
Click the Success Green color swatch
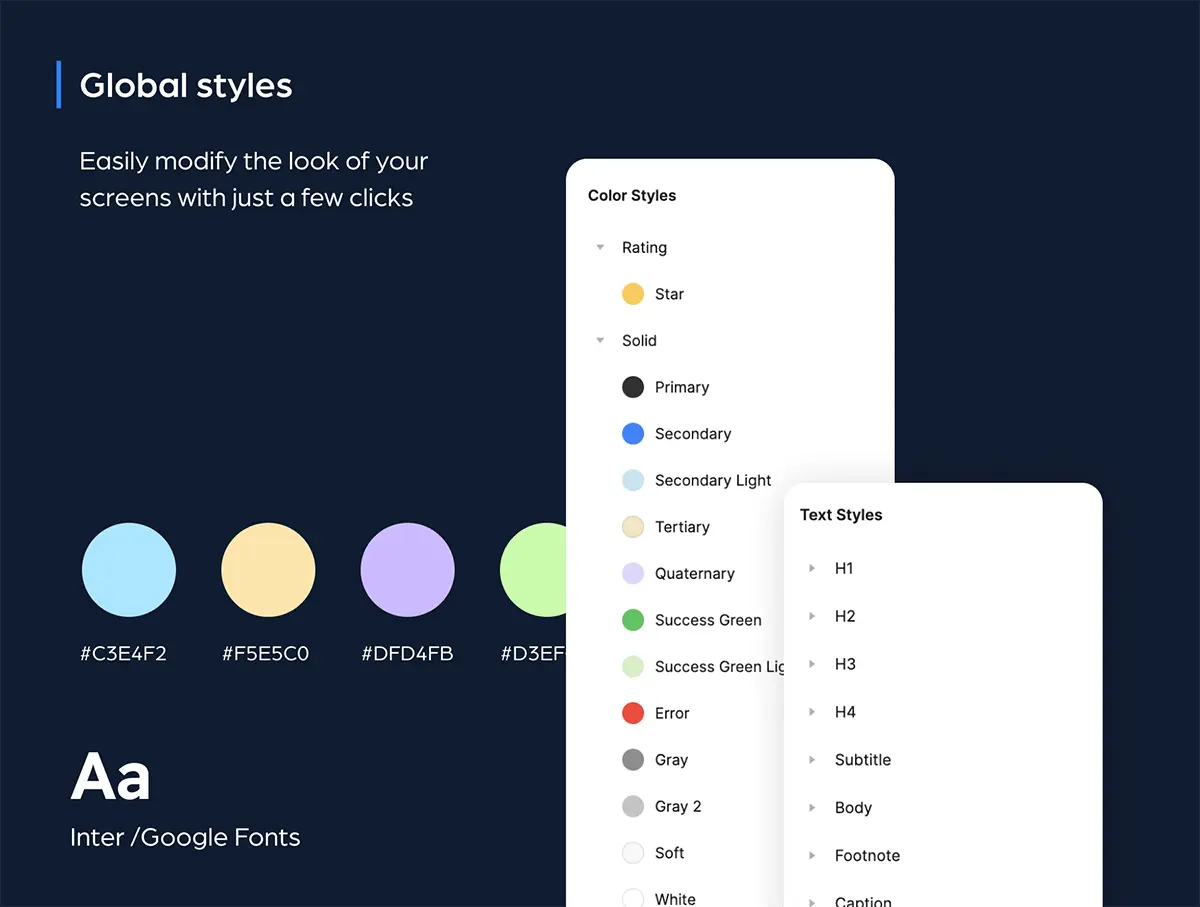pos(633,620)
